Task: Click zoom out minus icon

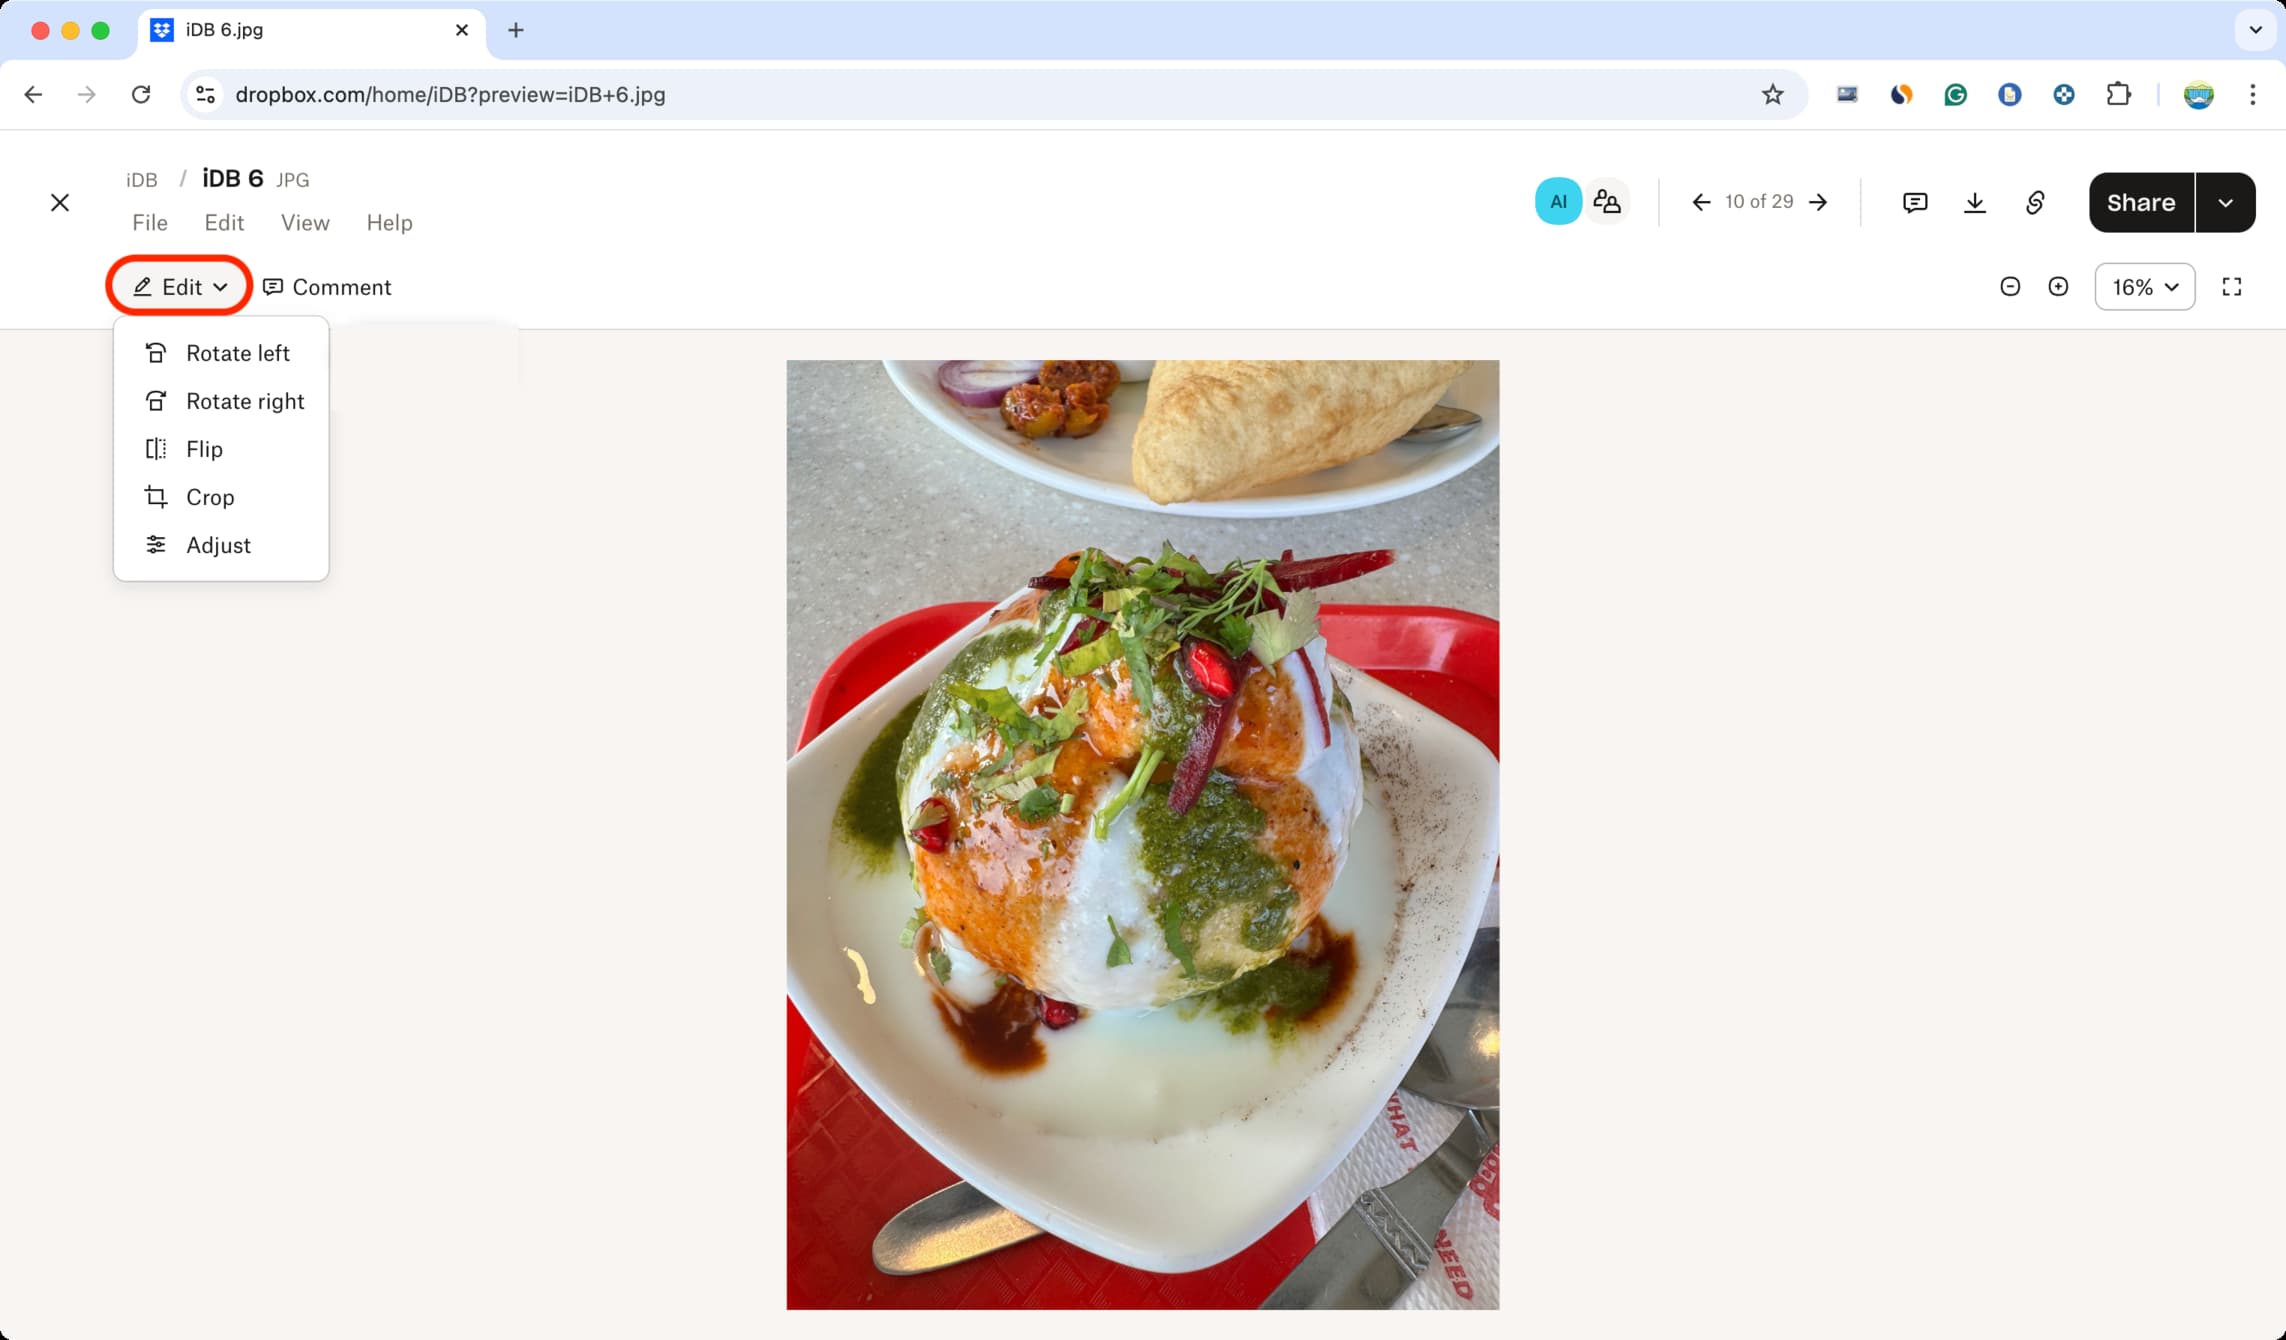Action: tap(2008, 287)
